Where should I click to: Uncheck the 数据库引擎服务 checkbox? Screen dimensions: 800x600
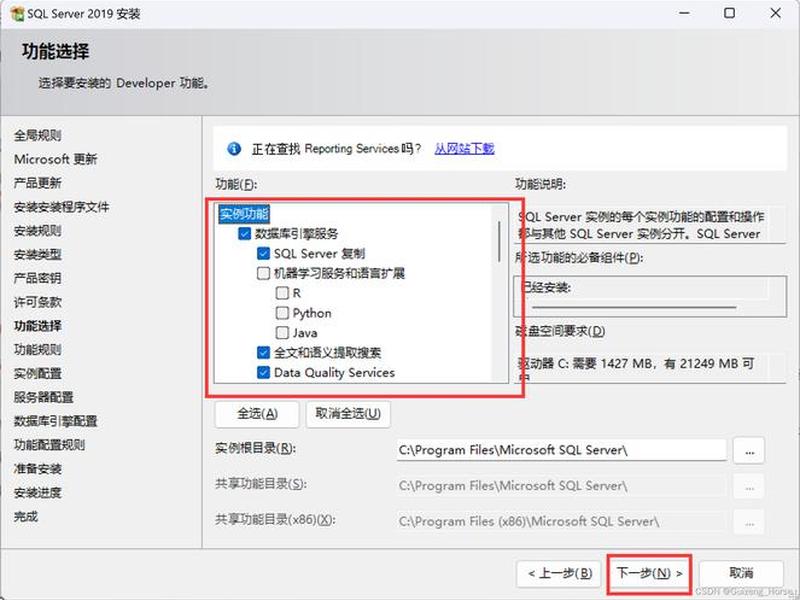coord(244,234)
